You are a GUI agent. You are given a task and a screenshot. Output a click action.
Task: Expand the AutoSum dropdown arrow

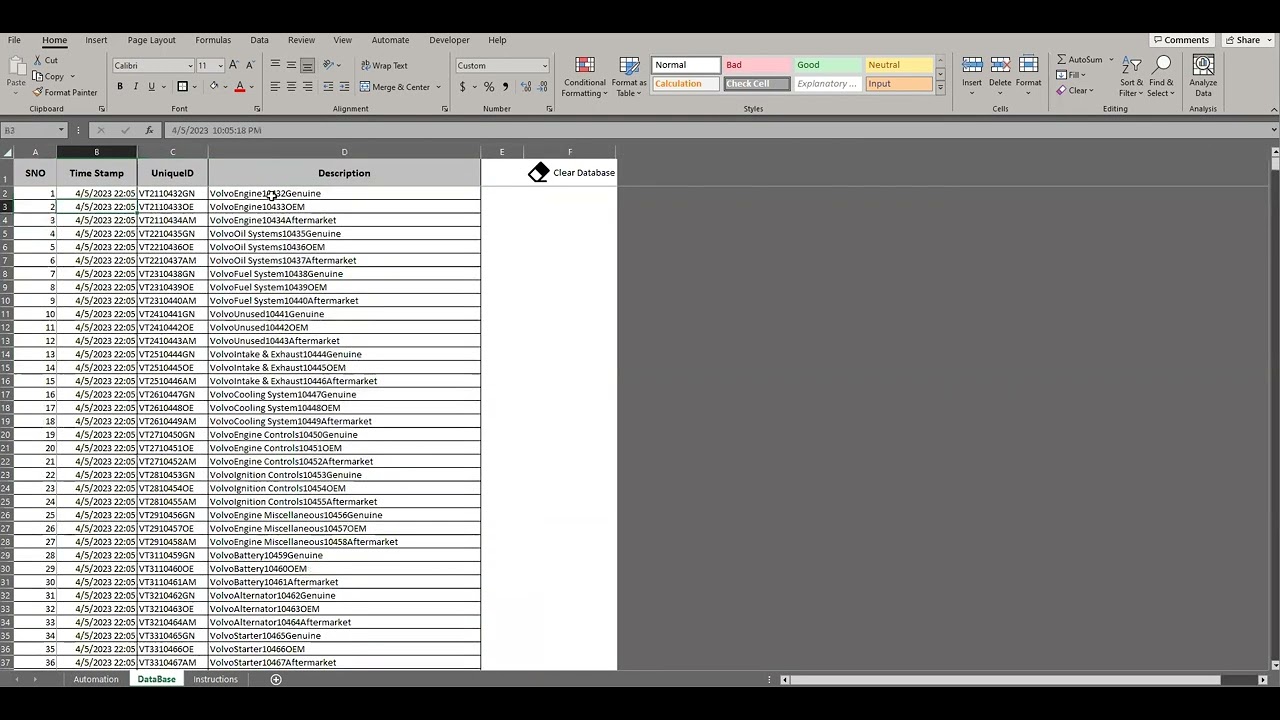(x=1111, y=60)
